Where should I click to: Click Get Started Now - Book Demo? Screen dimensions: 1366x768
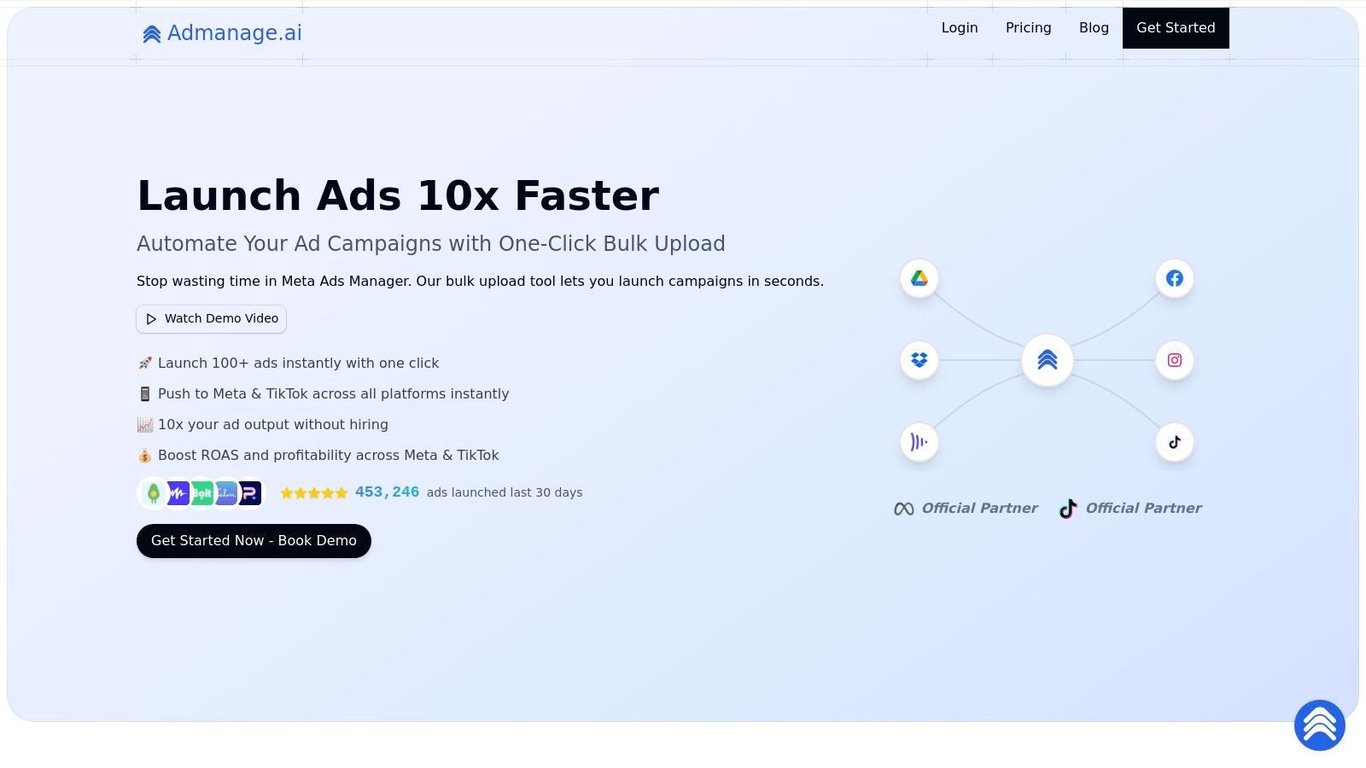[254, 541]
